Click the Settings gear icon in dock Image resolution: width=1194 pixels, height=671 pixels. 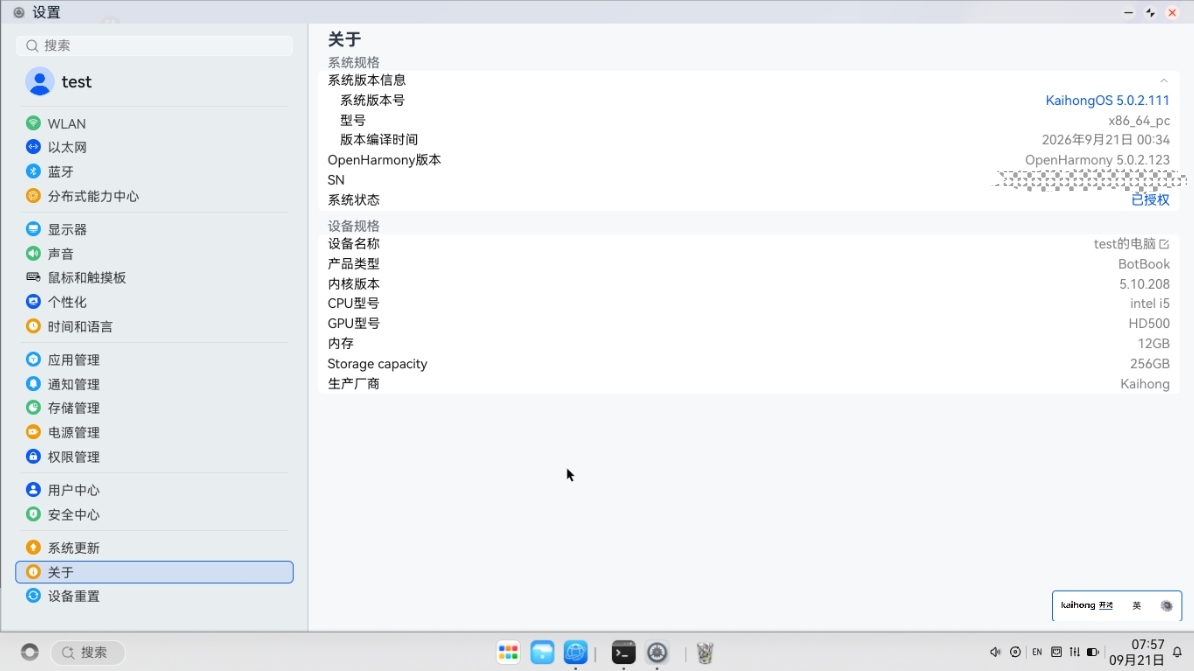click(x=657, y=653)
